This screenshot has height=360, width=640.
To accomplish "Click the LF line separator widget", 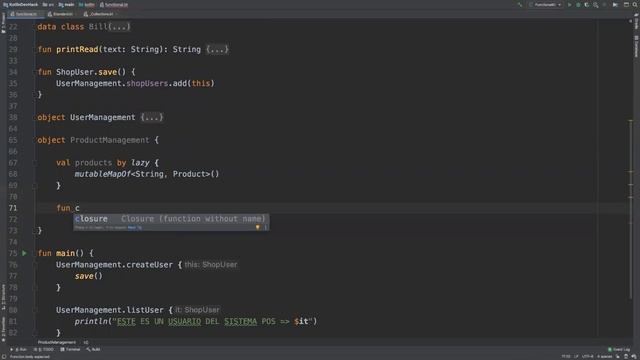I will 576,356.
